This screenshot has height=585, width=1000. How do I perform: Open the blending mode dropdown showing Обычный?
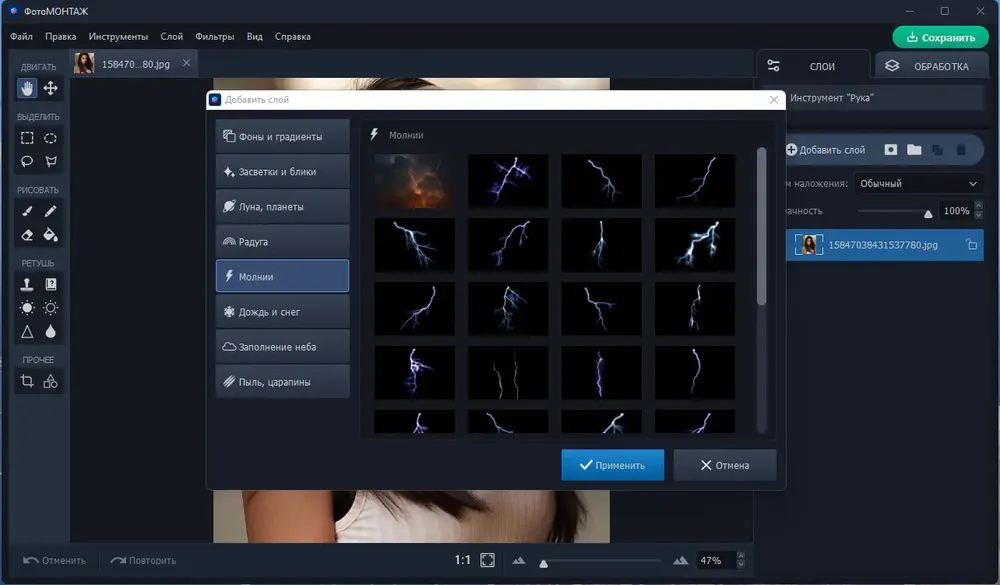click(x=918, y=184)
